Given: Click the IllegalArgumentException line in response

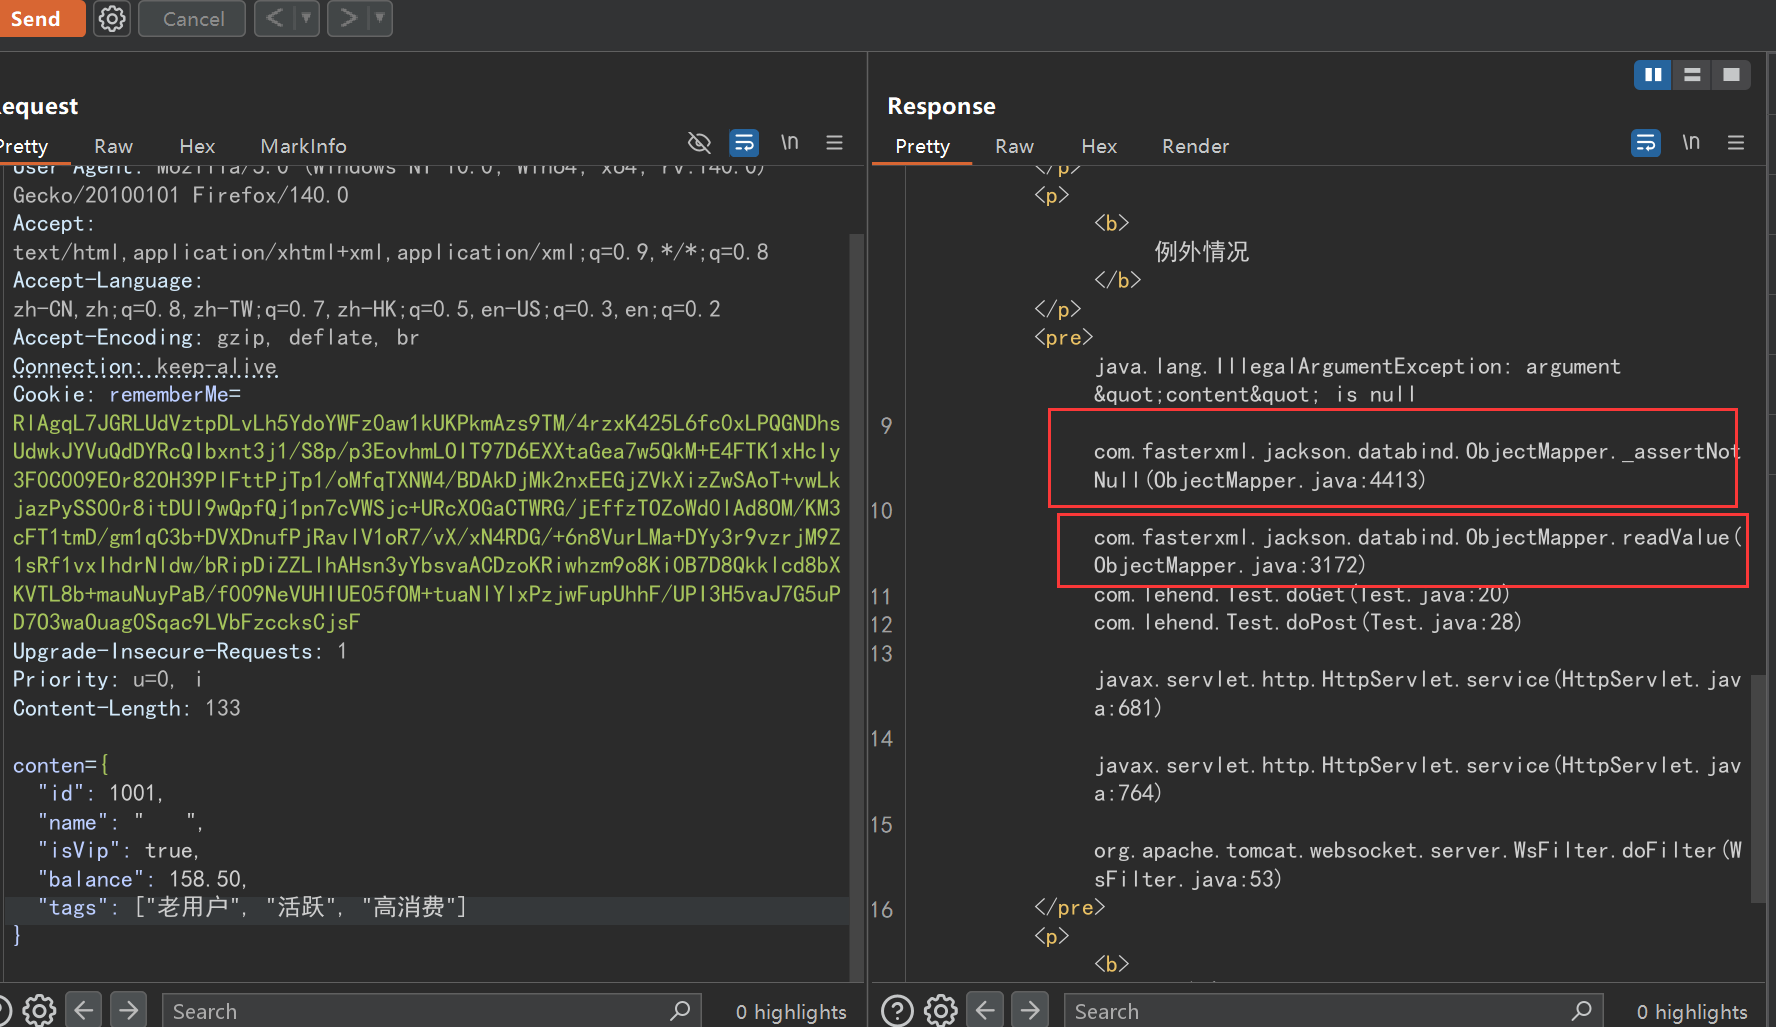Looking at the screenshot, I should (1357, 381).
